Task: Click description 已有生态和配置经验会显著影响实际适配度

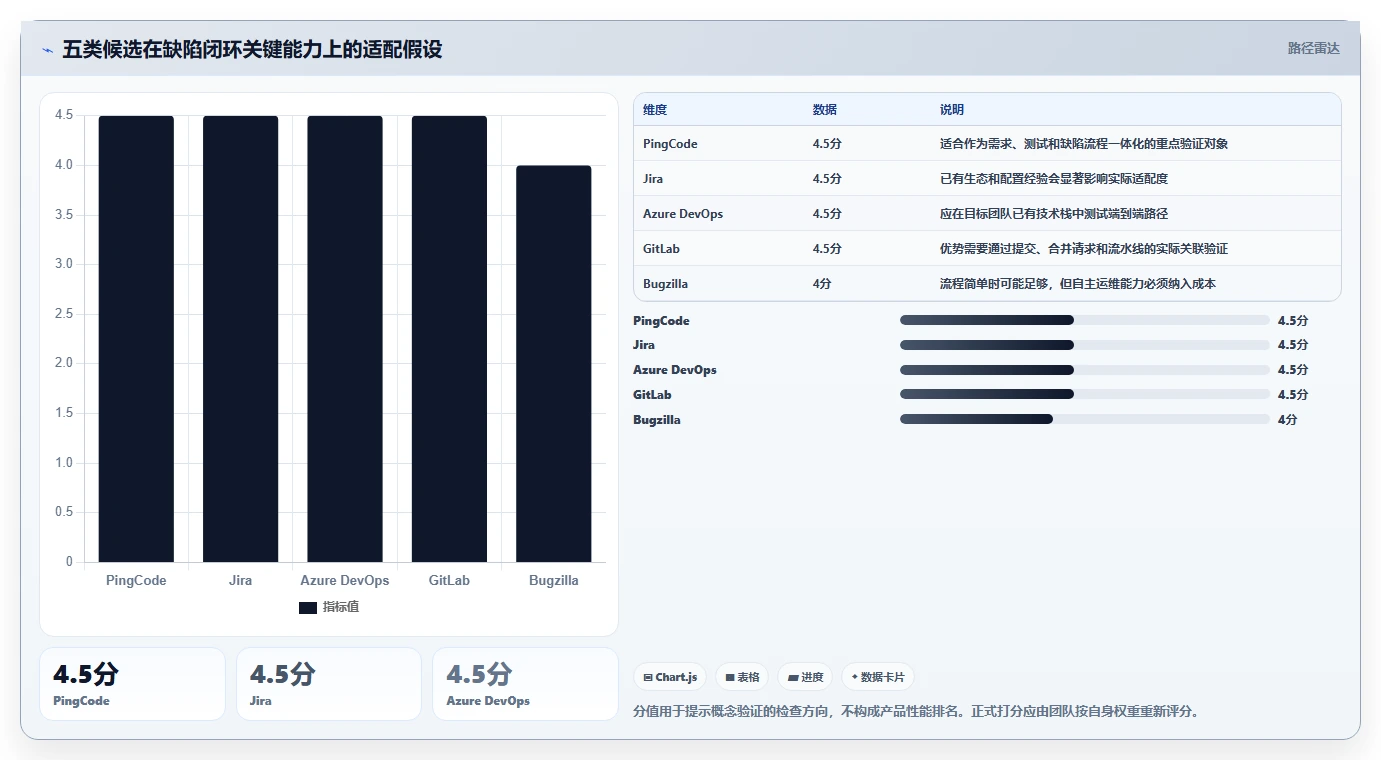Action: (x=1054, y=179)
